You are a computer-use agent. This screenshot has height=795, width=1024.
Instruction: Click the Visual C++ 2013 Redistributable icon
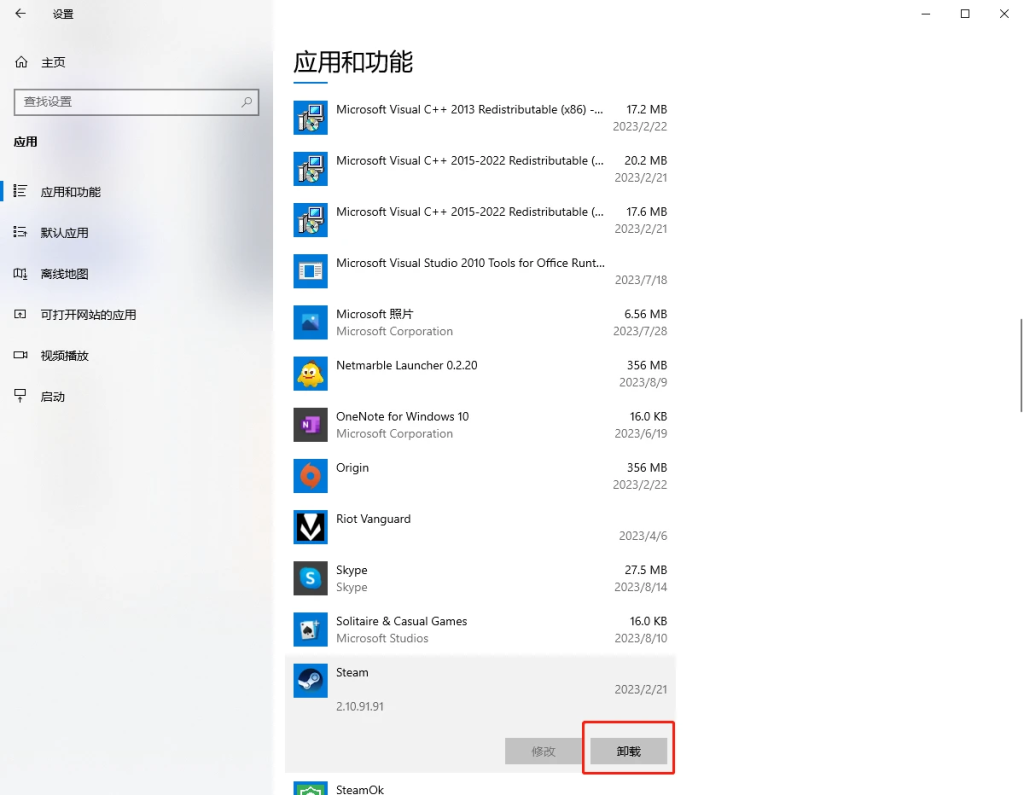point(310,118)
